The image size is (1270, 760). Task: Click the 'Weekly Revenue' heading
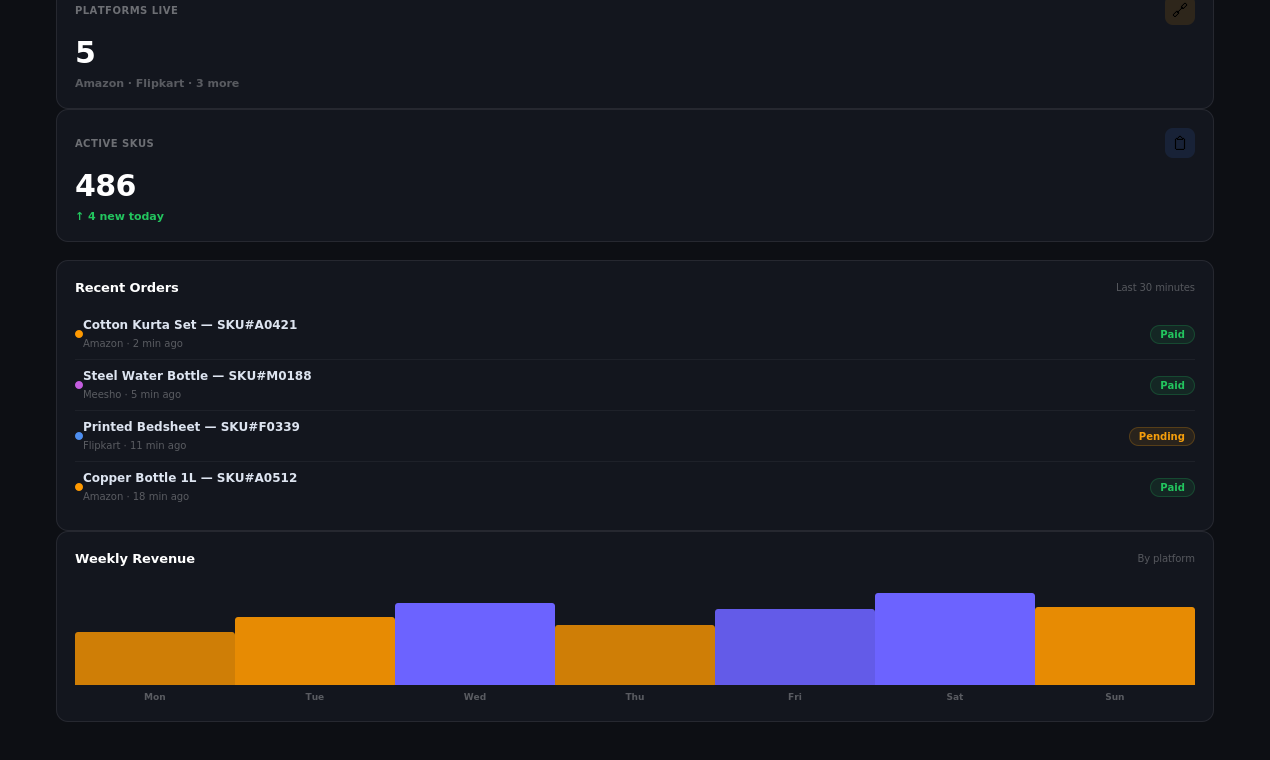click(x=135, y=558)
